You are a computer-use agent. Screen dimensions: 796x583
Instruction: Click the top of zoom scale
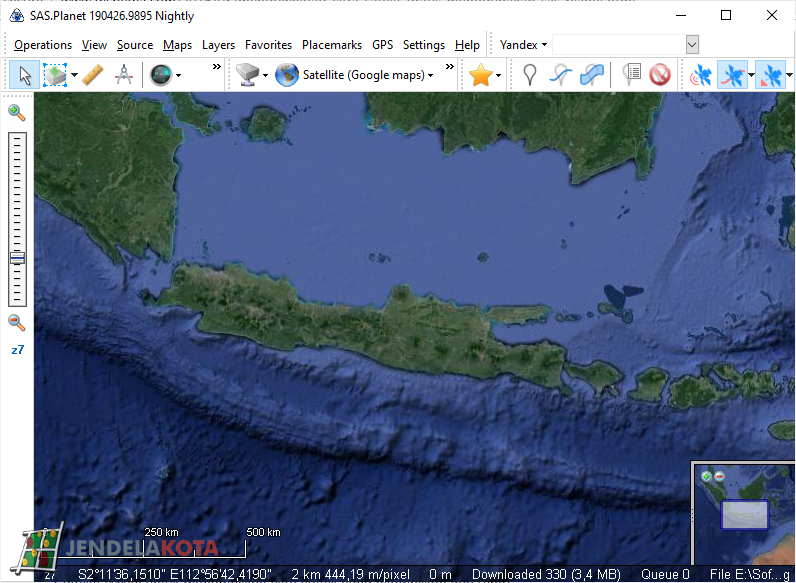point(17,137)
